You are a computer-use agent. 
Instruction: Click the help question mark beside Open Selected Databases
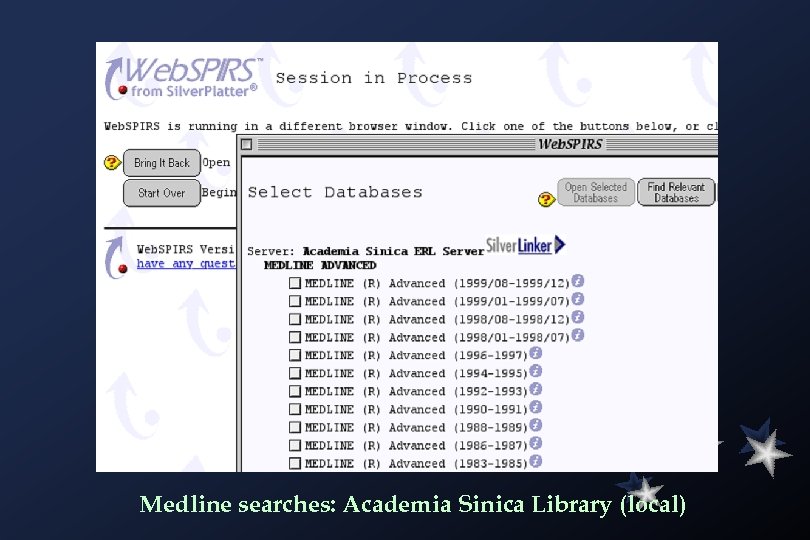point(546,199)
